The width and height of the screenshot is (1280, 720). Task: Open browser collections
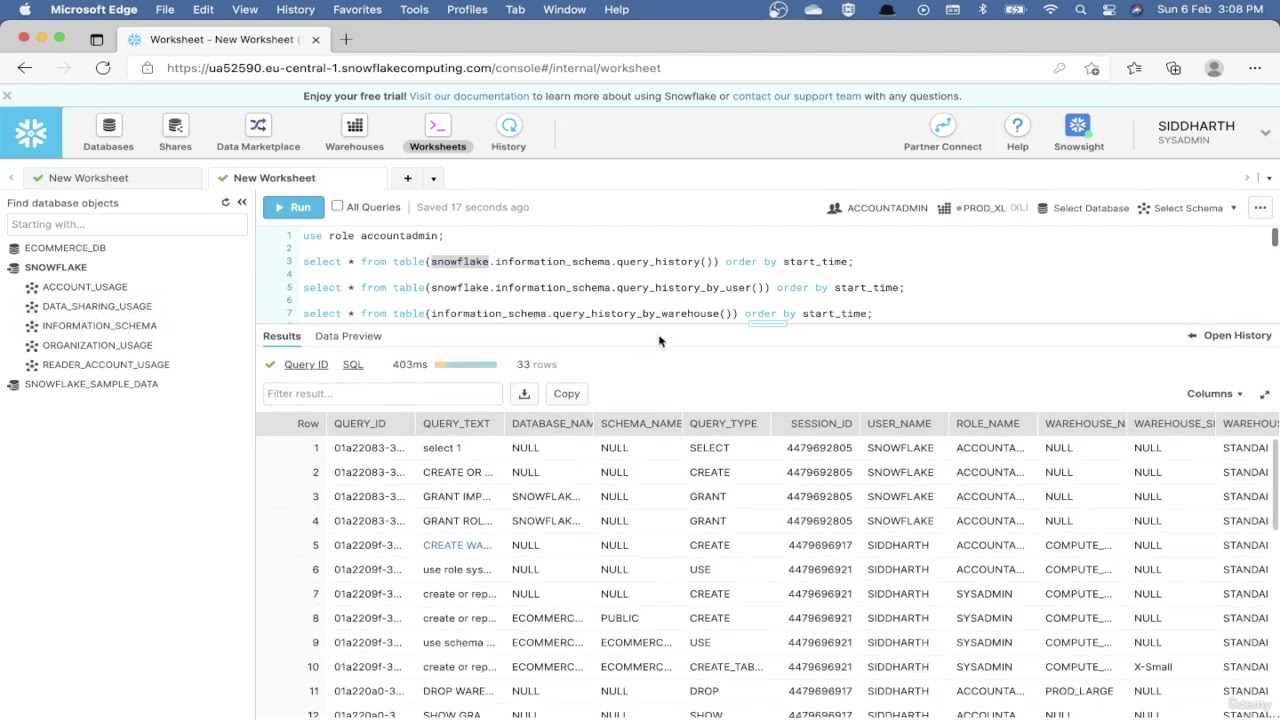[1174, 68]
